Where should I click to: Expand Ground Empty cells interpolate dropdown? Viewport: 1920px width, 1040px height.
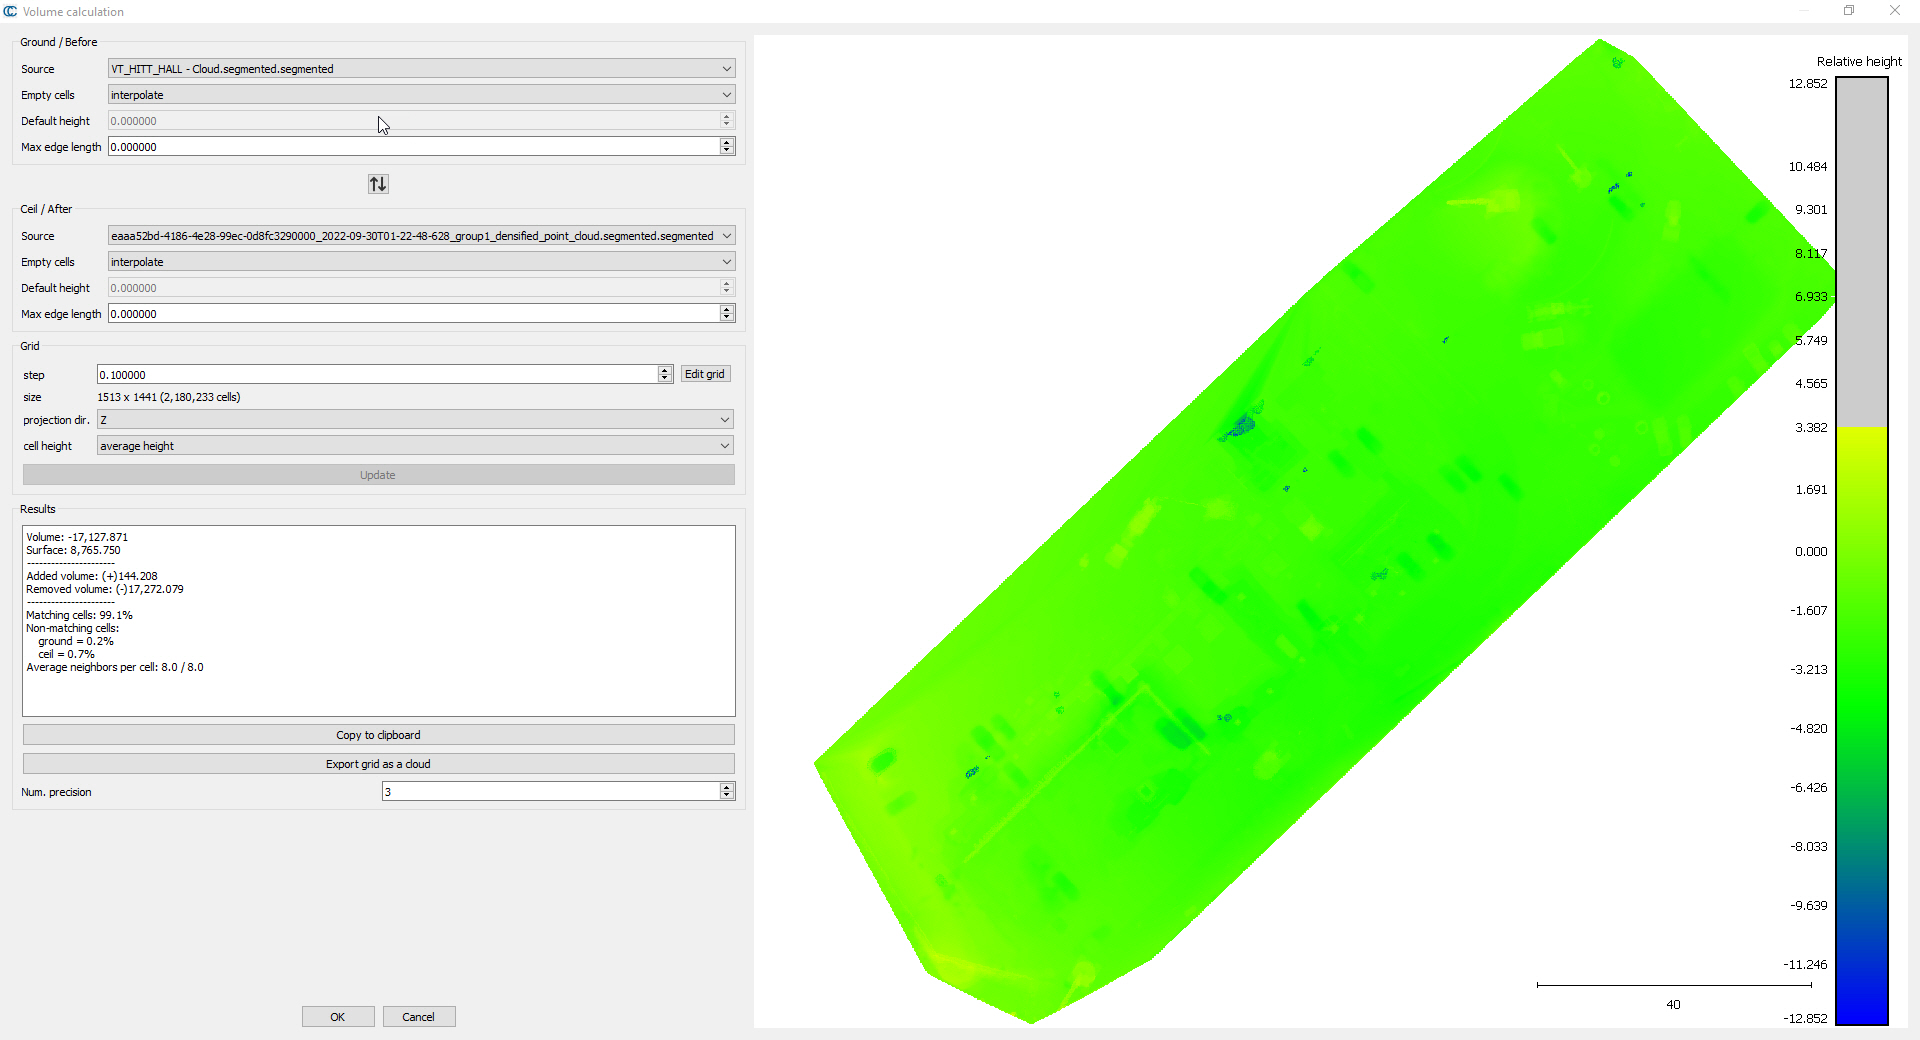click(x=421, y=95)
